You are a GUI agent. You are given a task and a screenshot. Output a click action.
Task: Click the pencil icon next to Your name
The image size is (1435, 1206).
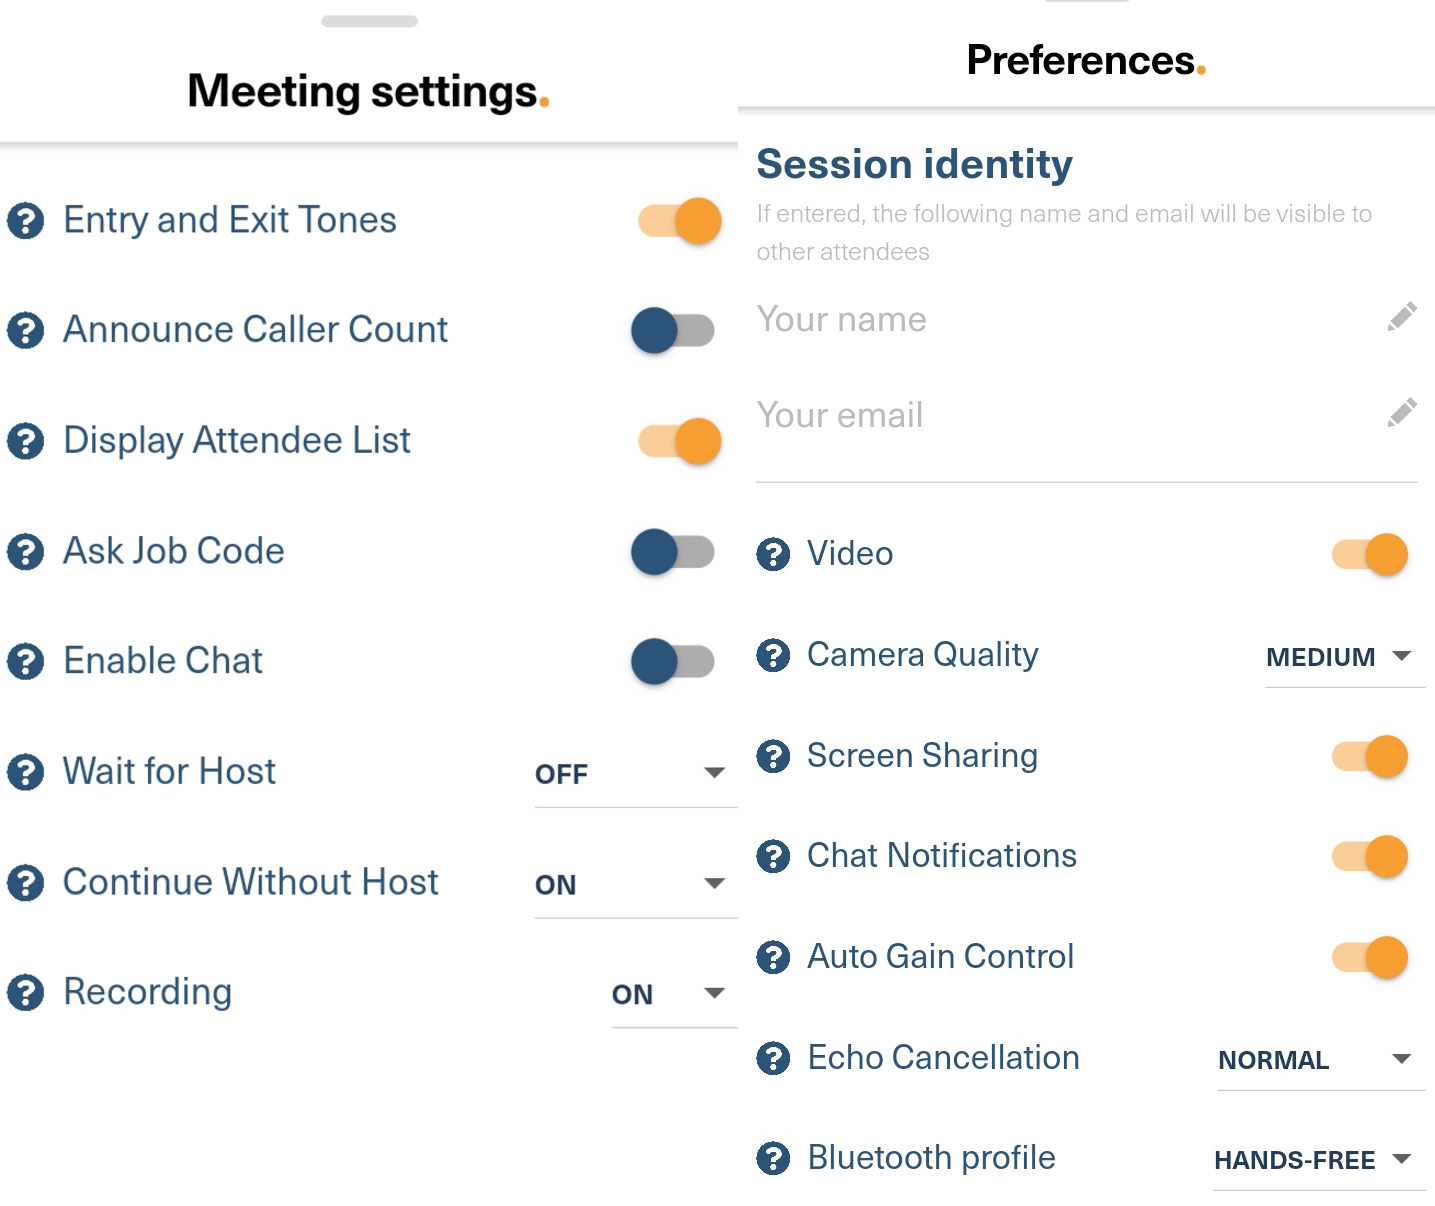(1402, 317)
